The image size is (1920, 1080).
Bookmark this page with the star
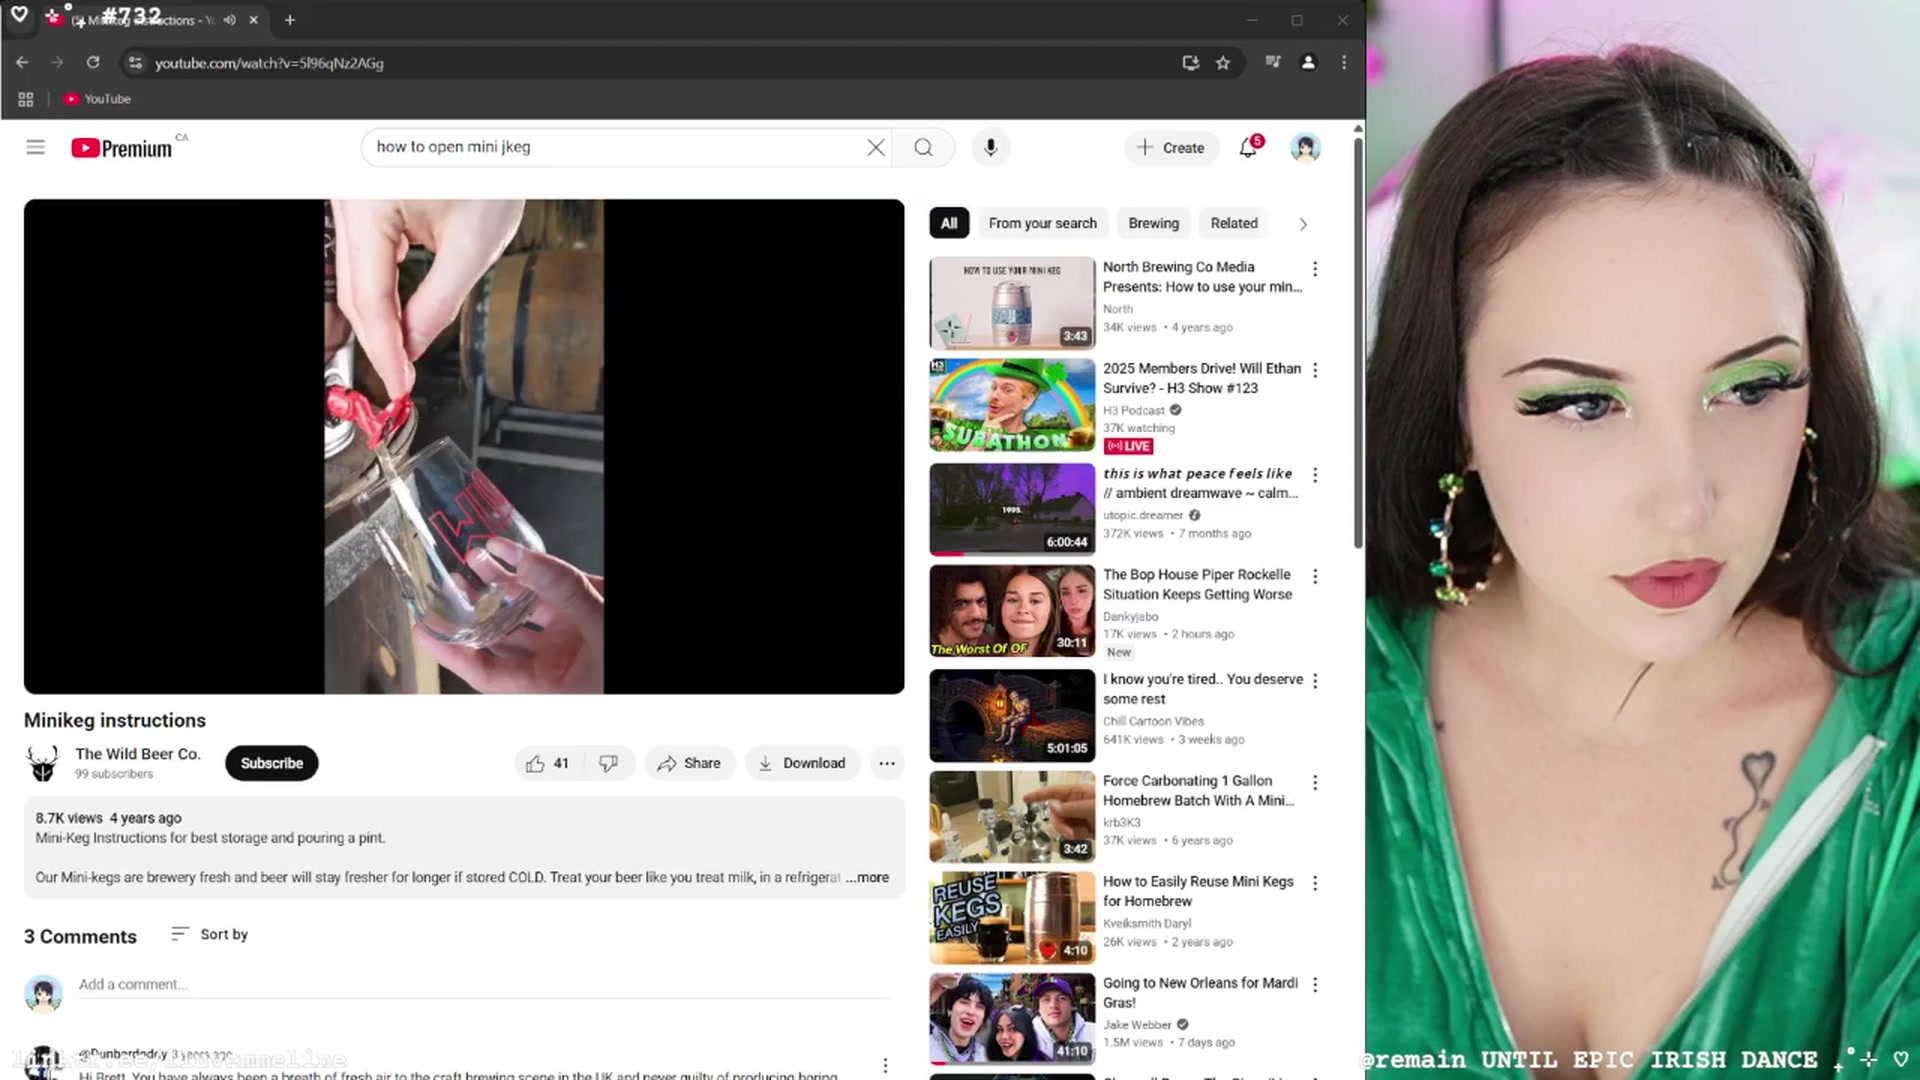(1222, 63)
